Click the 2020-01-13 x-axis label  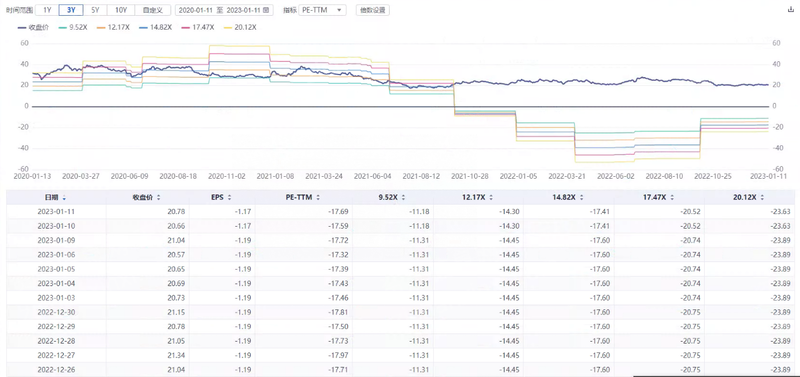32,176
